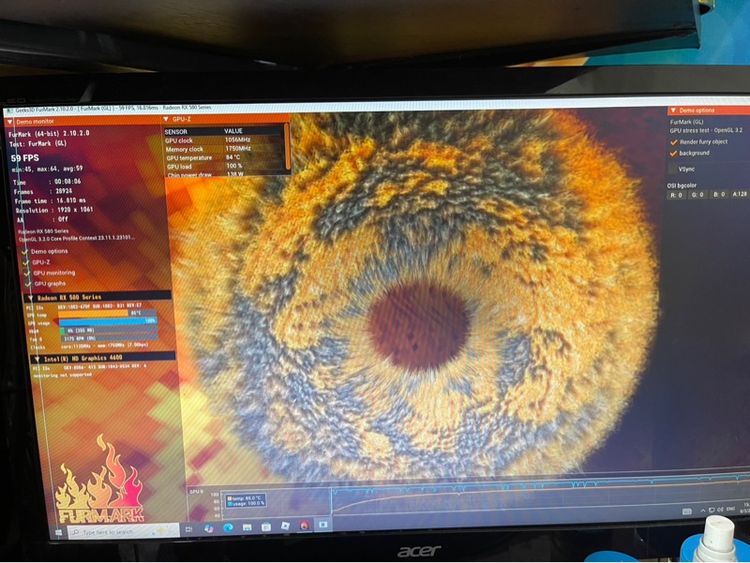
Task: Adjust the OSI bgcolor R value field
Action: click(x=677, y=194)
